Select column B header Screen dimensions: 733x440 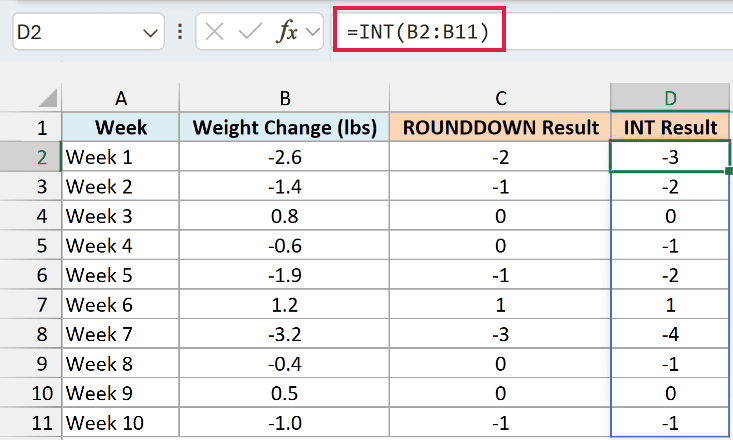(284, 98)
